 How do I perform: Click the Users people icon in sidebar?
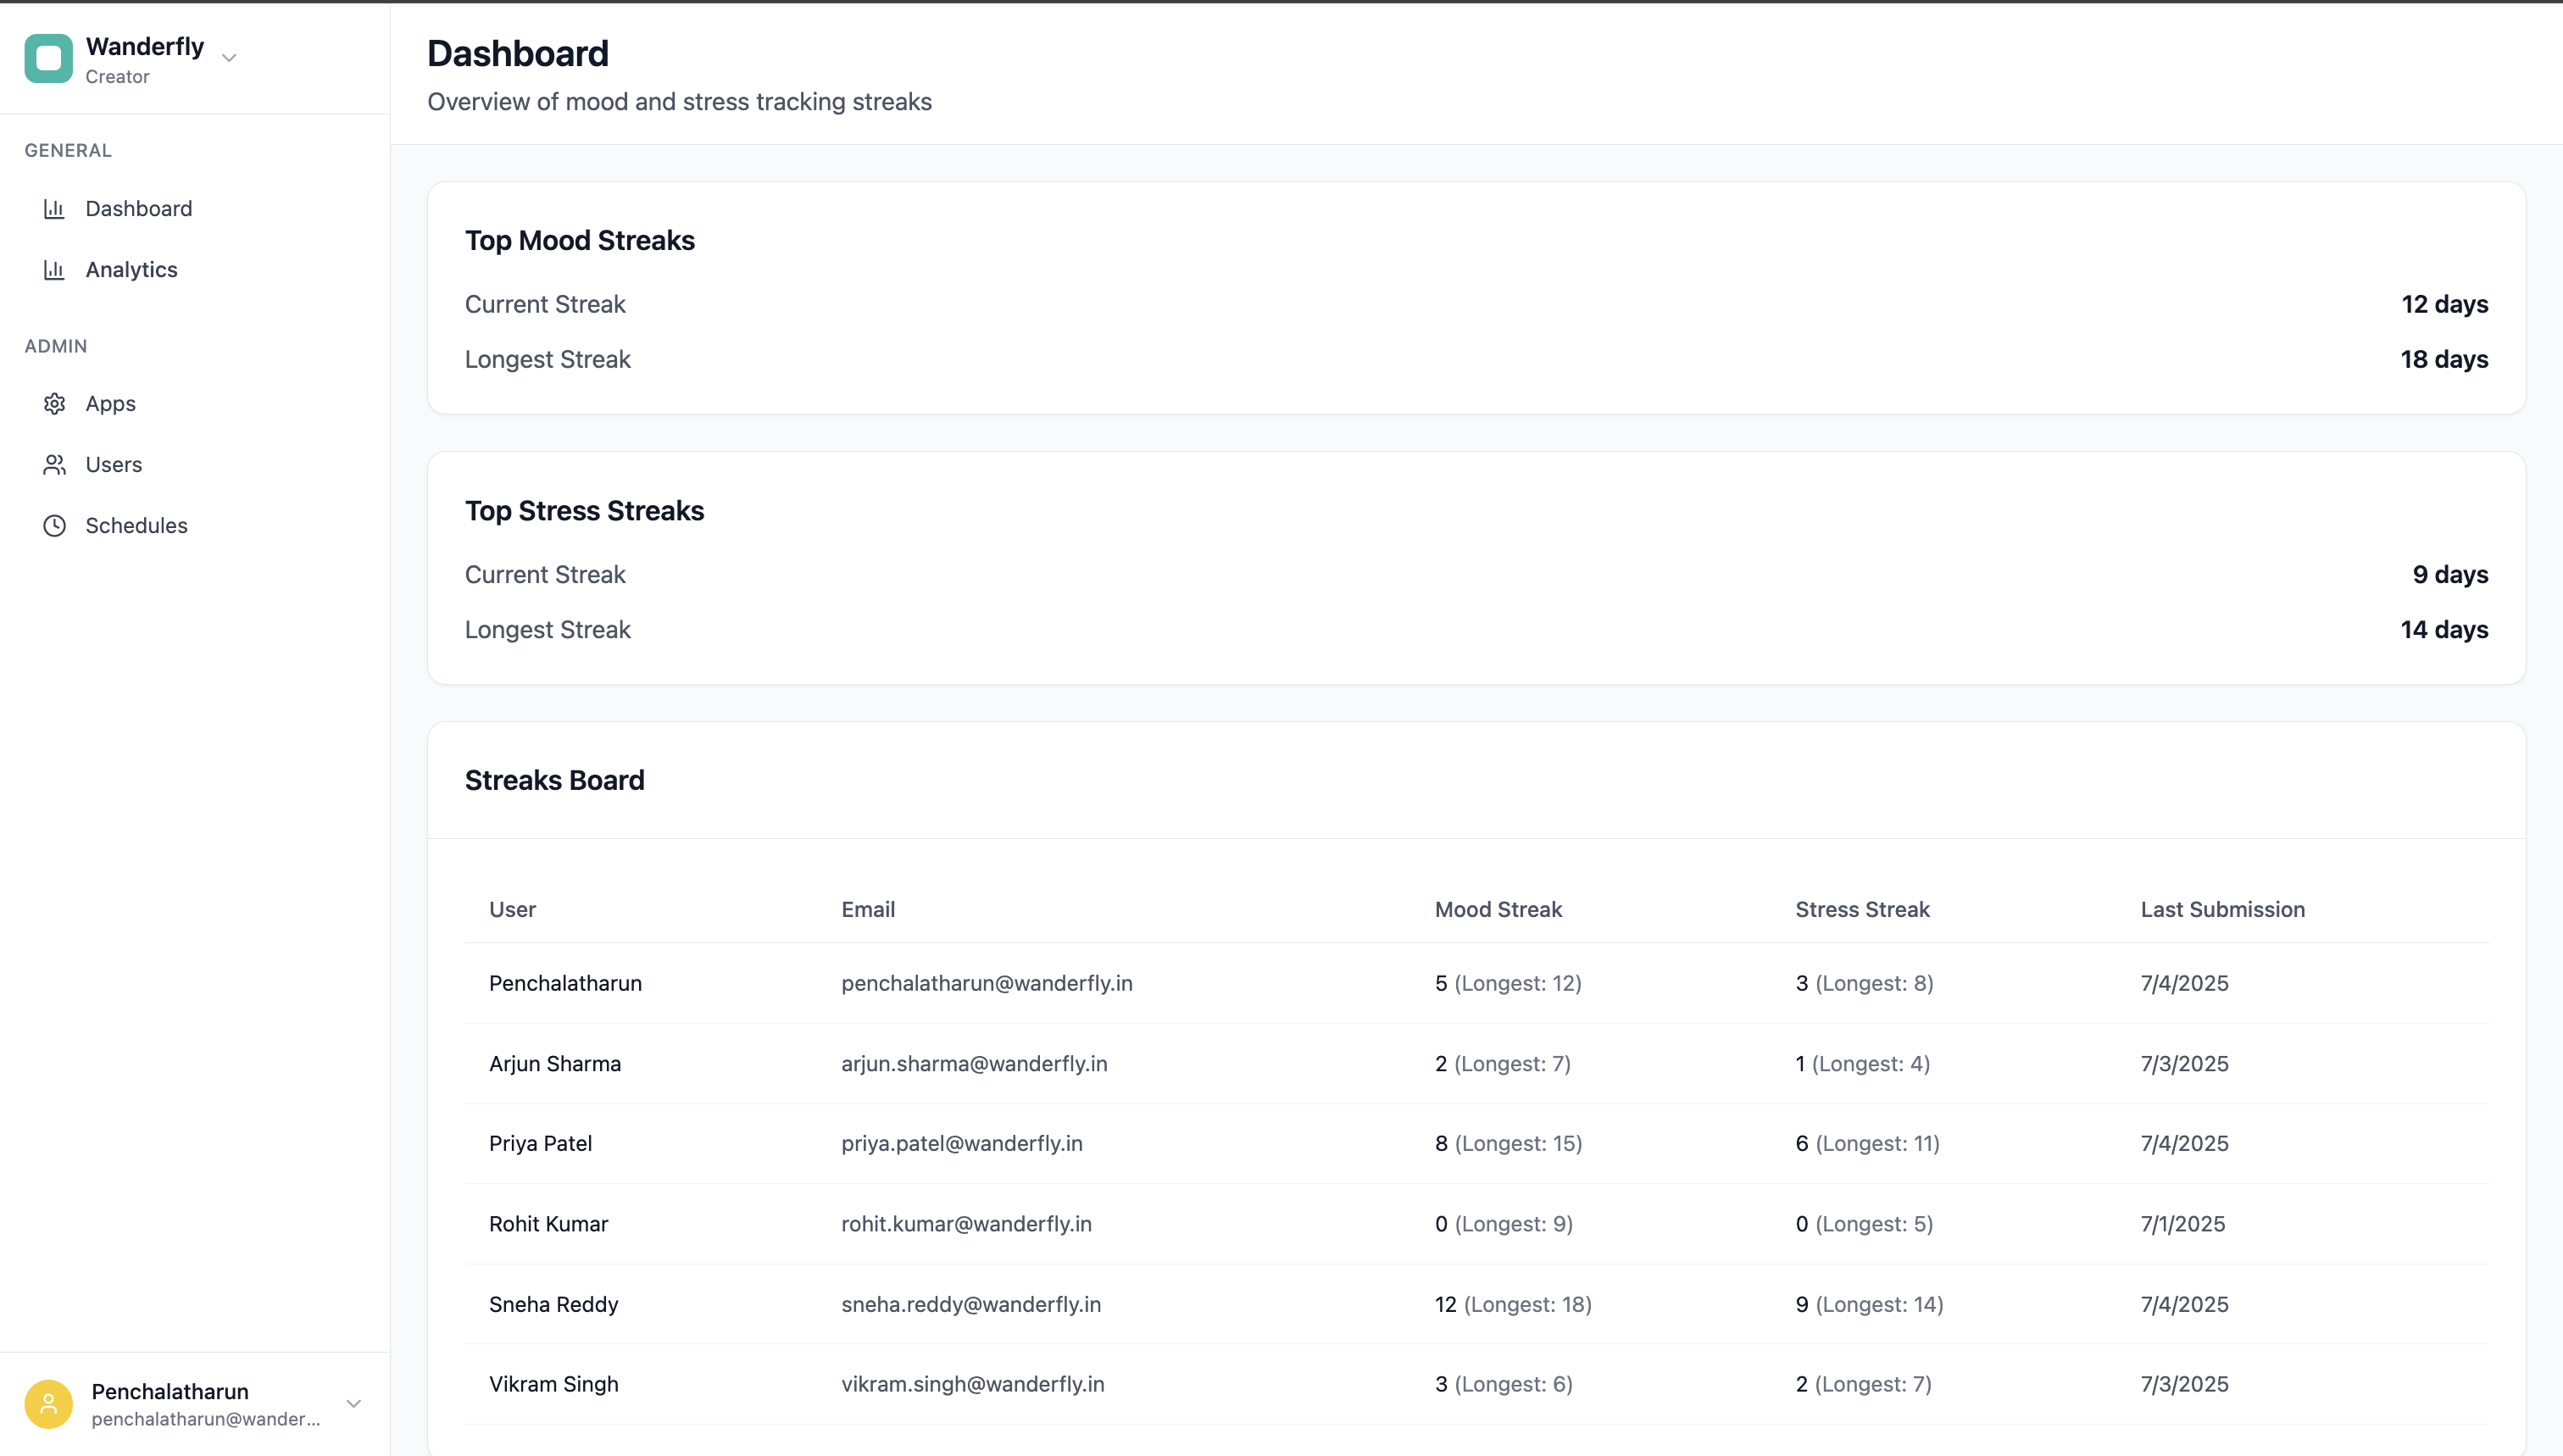pyautogui.click(x=55, y=464)
